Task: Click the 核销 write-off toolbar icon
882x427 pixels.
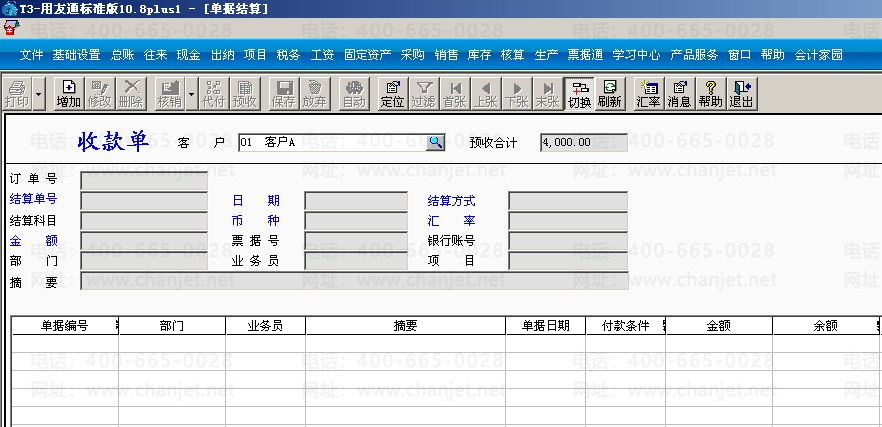Action: point(169,93)
